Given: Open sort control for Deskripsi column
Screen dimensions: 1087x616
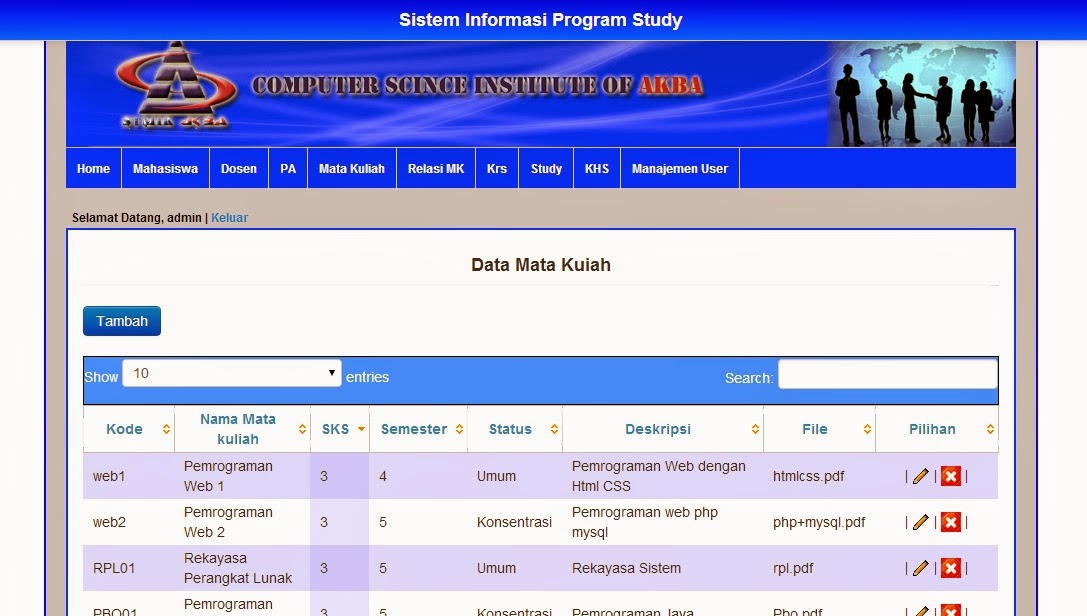Looking at the screenshot, I should tap(756, 428).
